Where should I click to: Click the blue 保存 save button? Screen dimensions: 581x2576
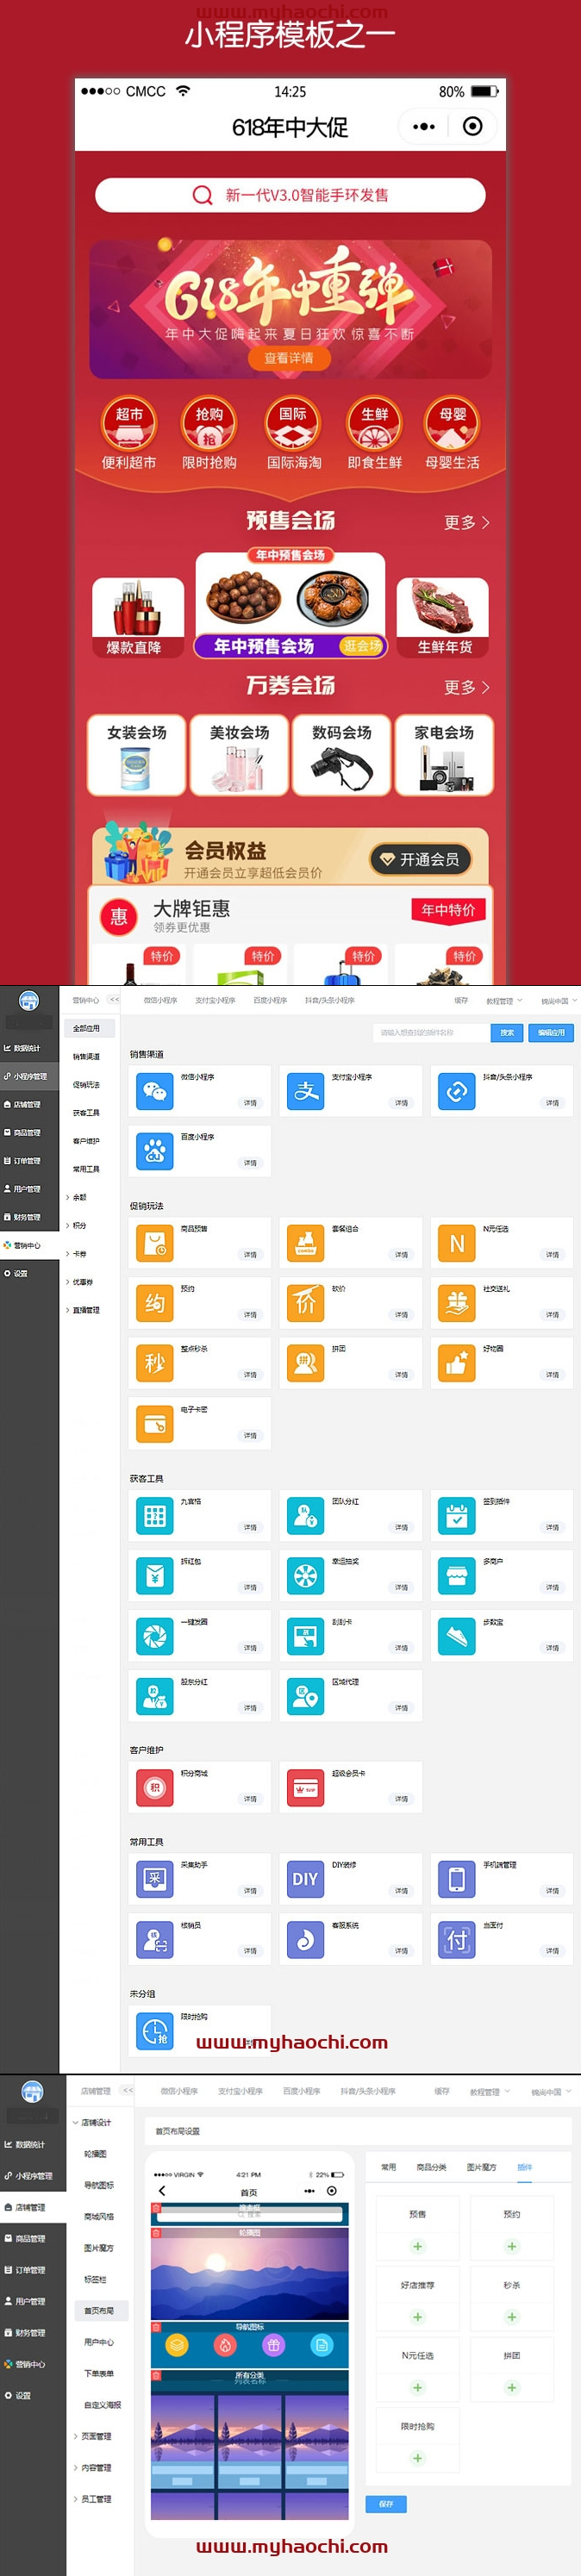(x=386, y=2503)
